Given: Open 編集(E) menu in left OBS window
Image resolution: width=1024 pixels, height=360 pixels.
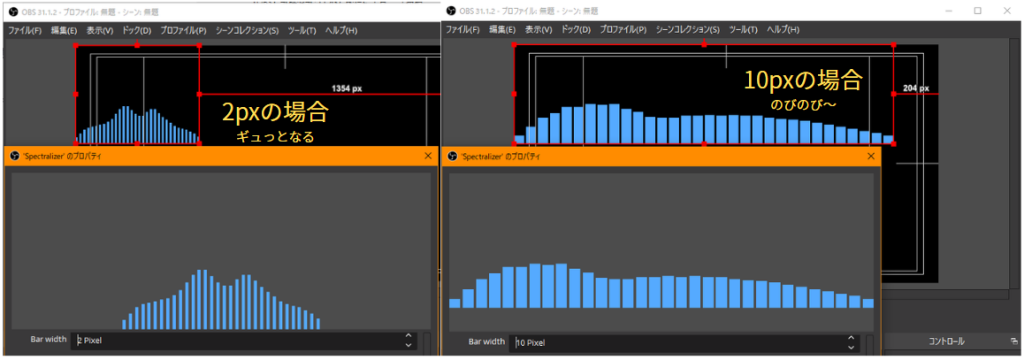Looking at the screenshot, I should [64, 31].
